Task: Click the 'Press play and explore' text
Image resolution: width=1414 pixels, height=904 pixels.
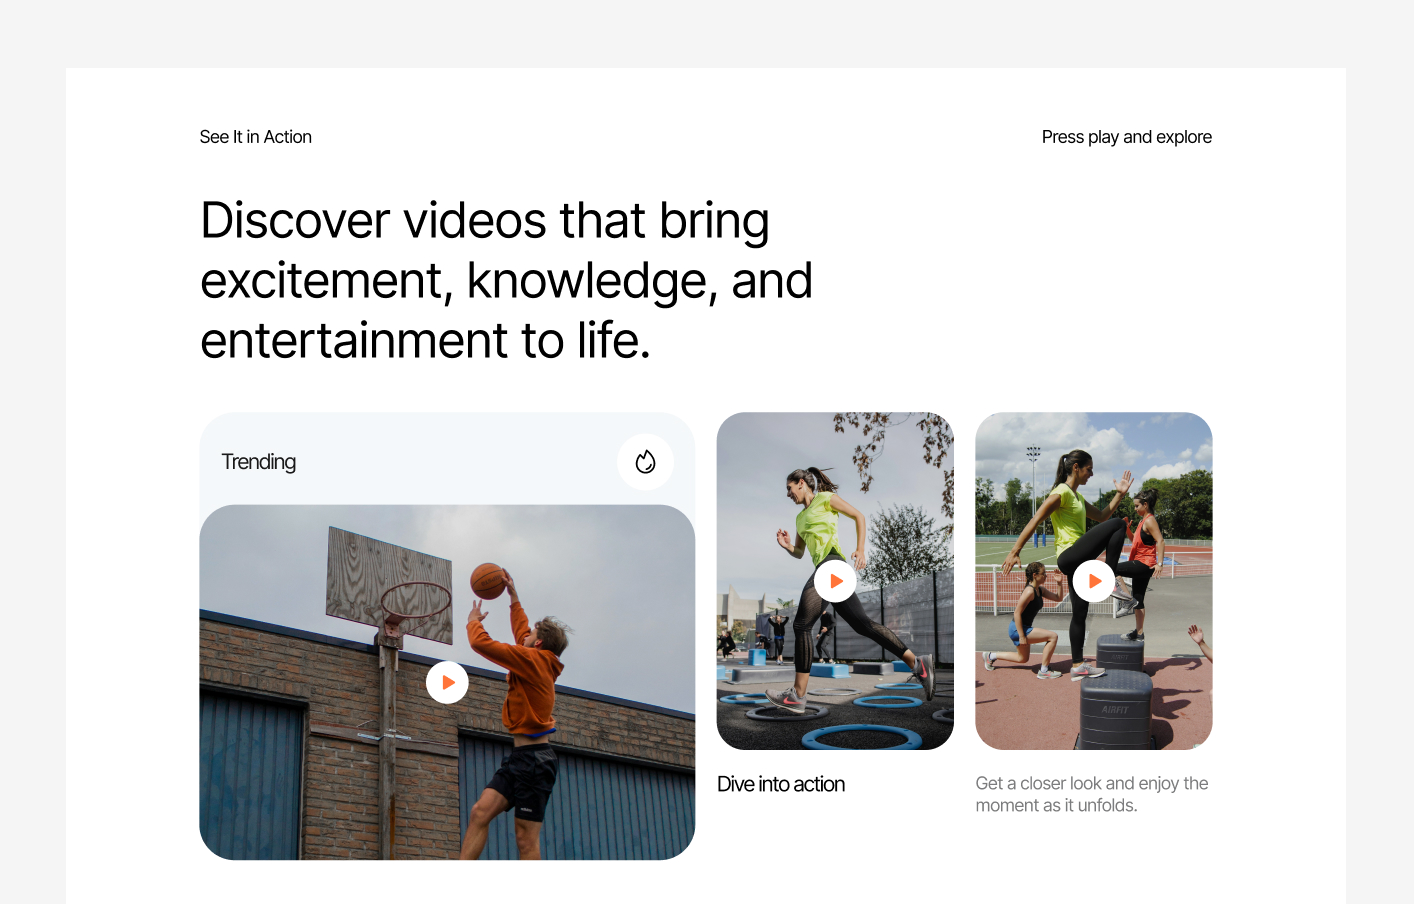Action: [1126, 137]
